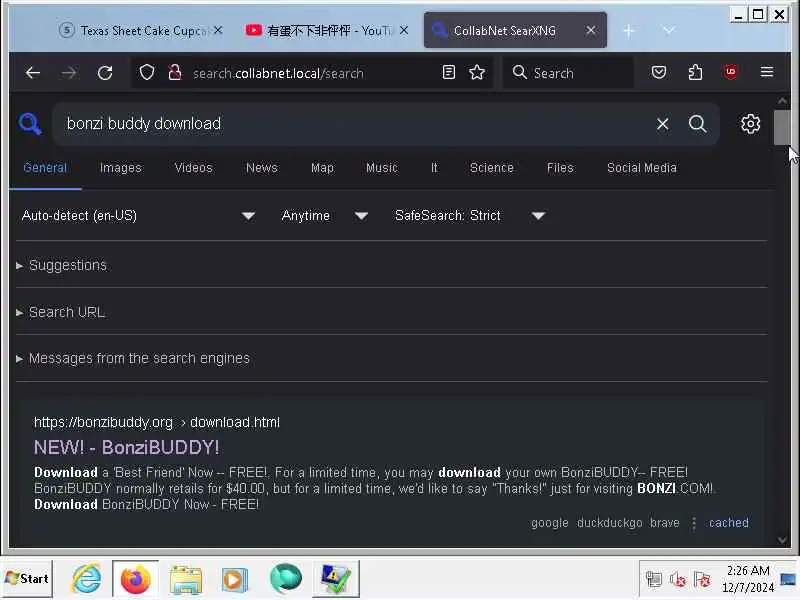This screenshot has height=600, width=800.
Task: Reload the current page
Action: (x=105, y=73)
